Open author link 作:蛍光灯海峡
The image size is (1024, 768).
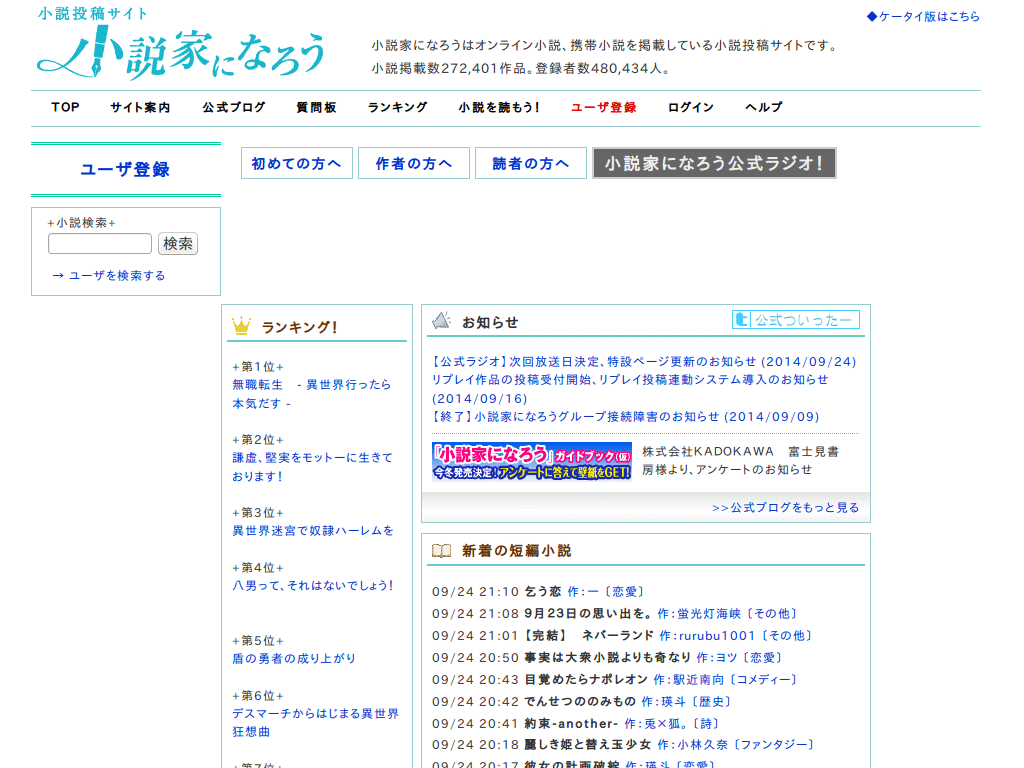[x=699, y=614]
